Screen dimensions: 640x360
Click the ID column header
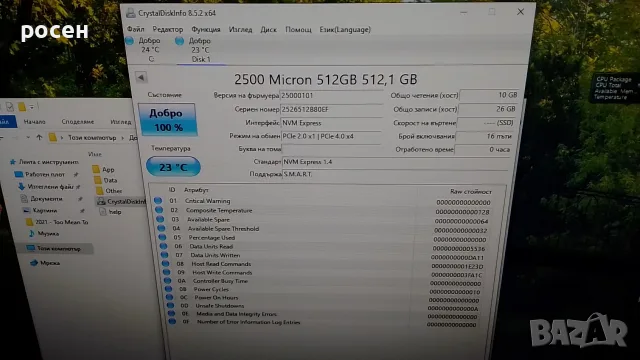pyautogui.click(x=172, y=190)
